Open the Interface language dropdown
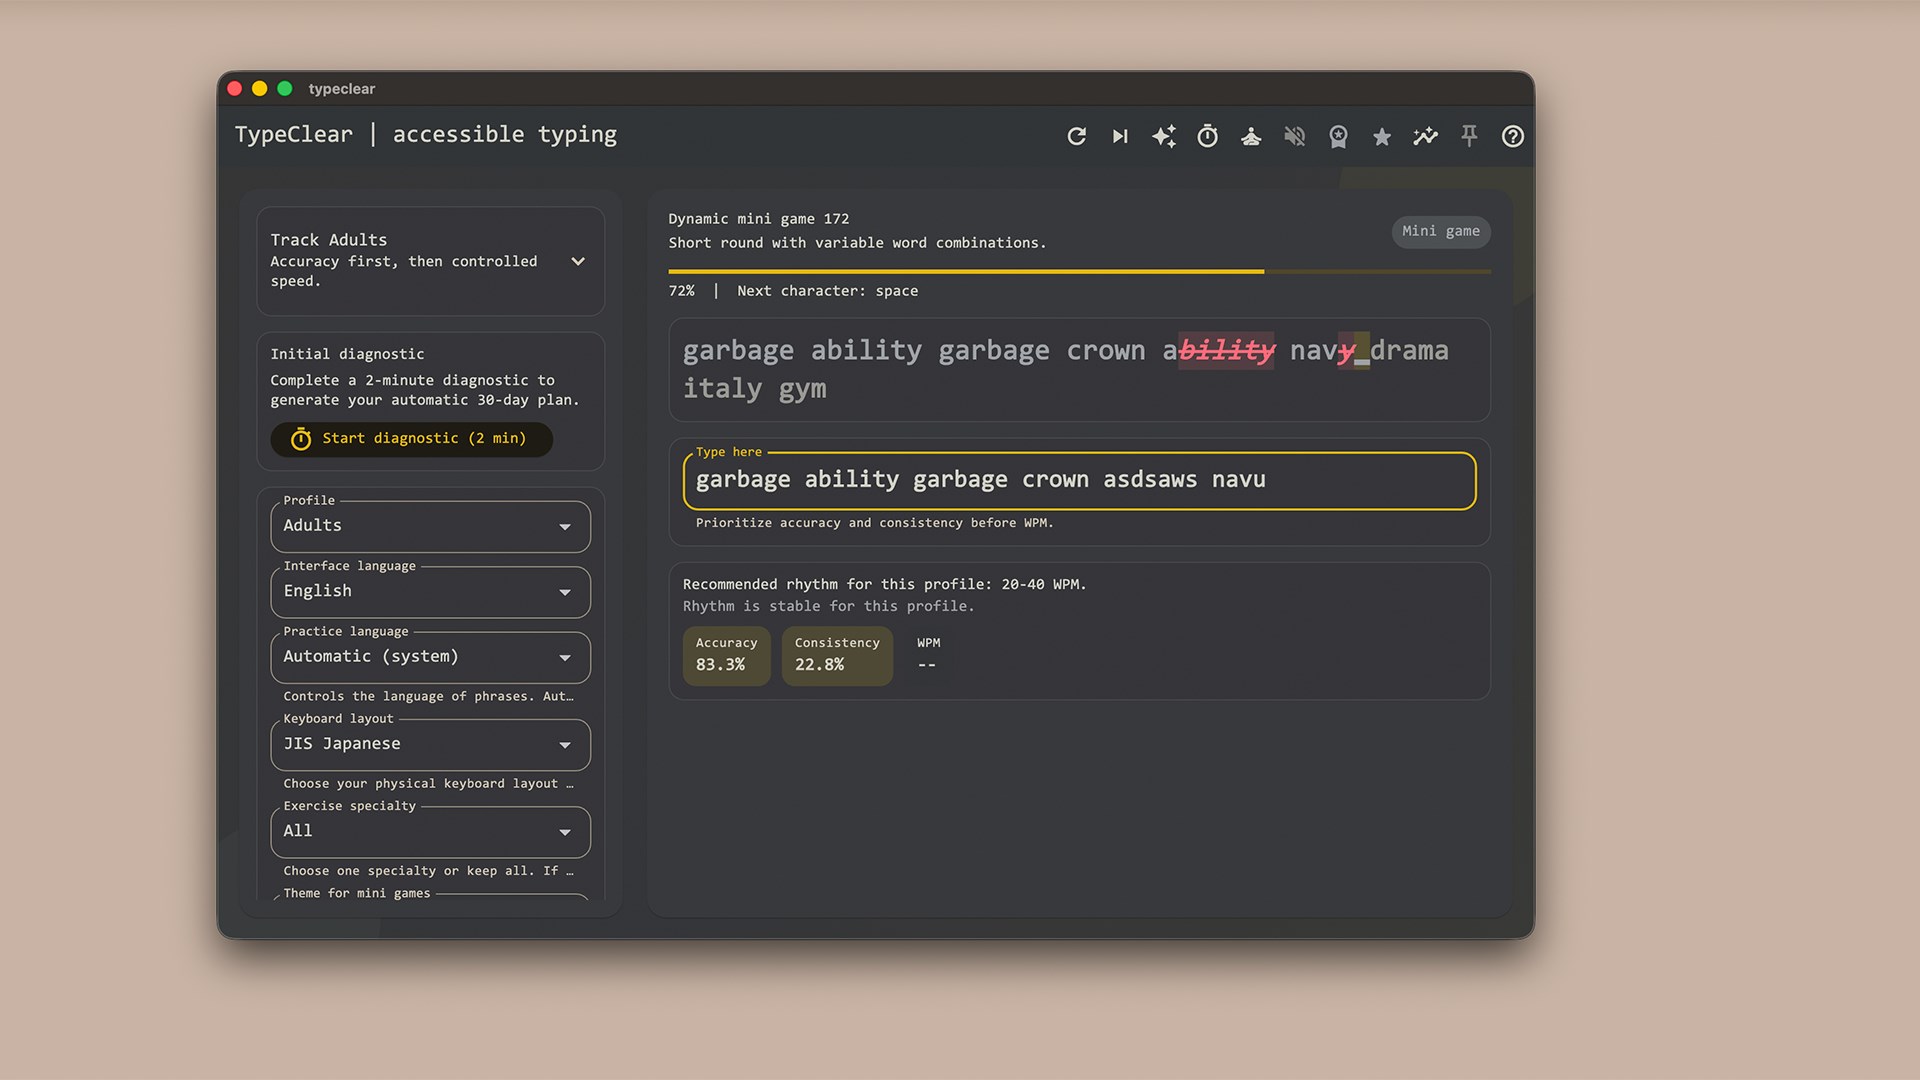This screenshot has width=1920, height=1080. tap(430, 592)
